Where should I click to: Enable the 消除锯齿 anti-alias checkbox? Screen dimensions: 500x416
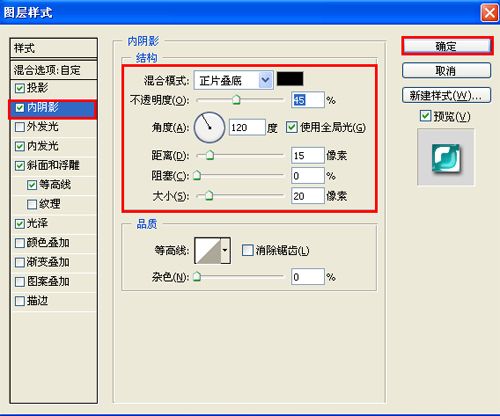247,250
